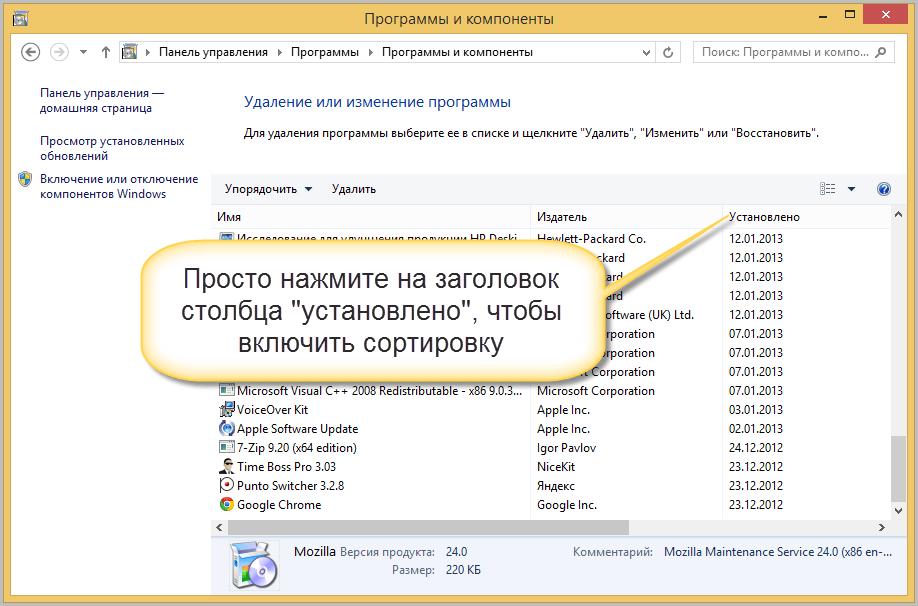Click the greyed Forward arrow button
The width and height of the screenshot is (918, 606).
point(59,52)
